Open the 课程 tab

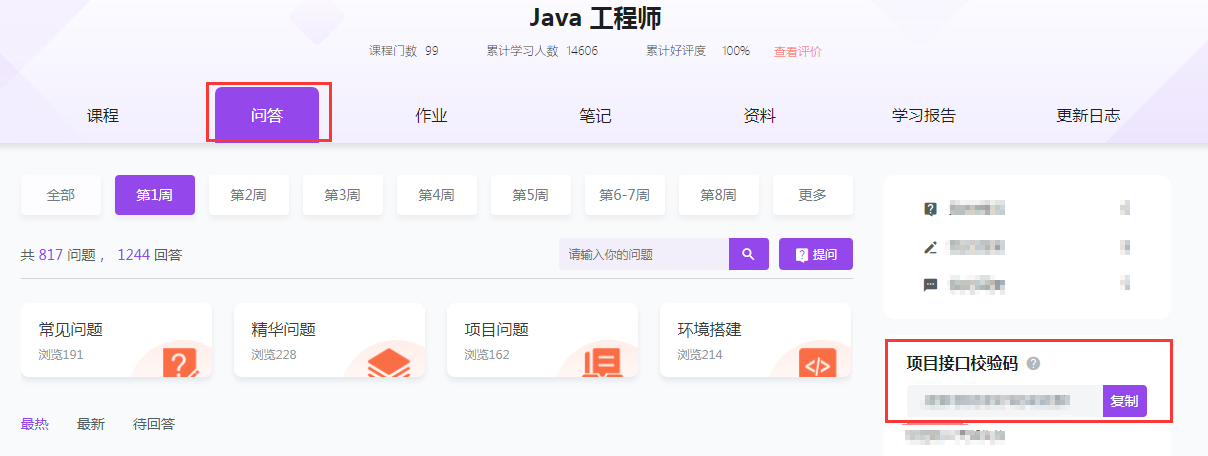tap(103, 116)
